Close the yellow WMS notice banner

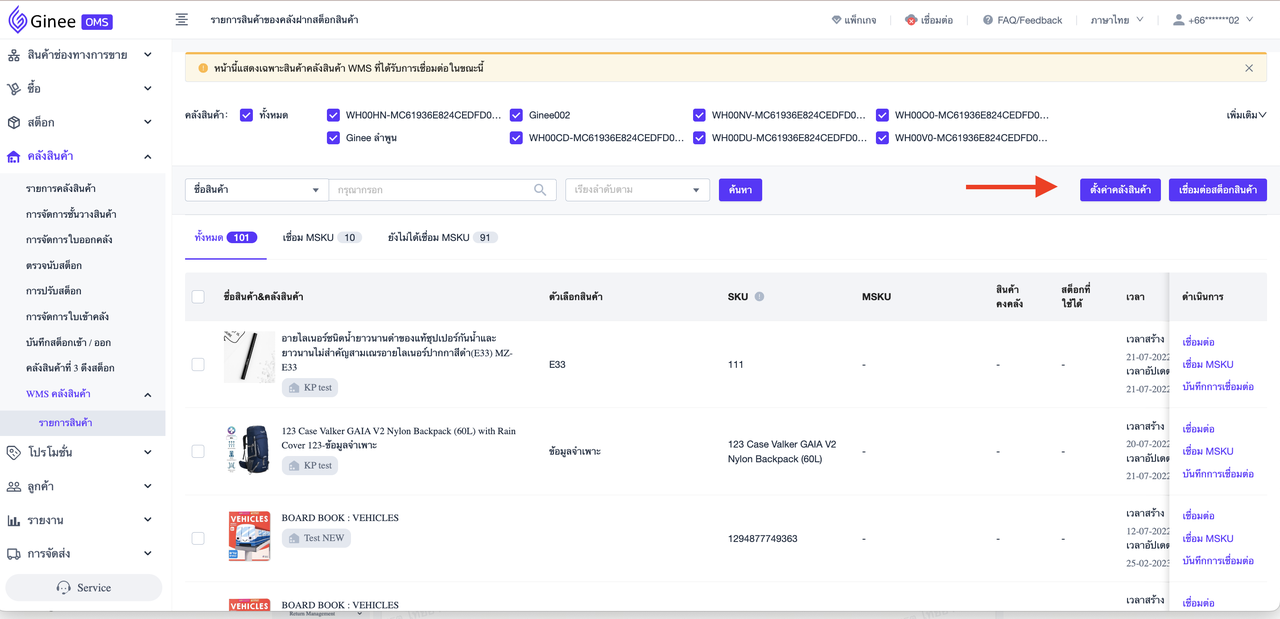click(1249, 68)
